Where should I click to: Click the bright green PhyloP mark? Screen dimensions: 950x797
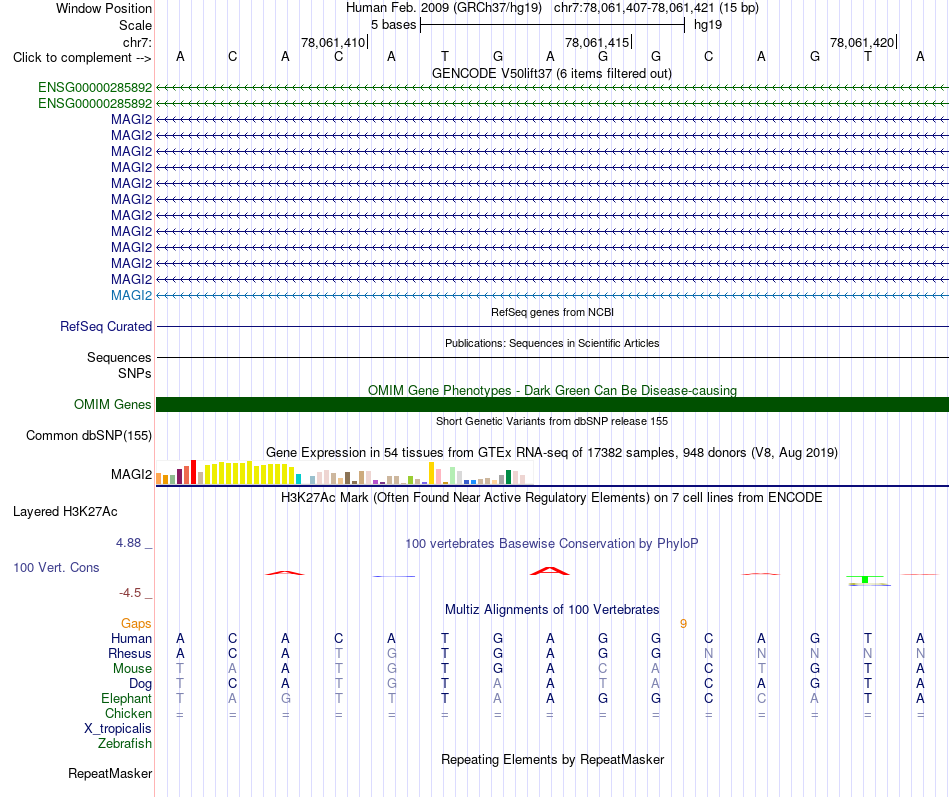pos(865,580)
